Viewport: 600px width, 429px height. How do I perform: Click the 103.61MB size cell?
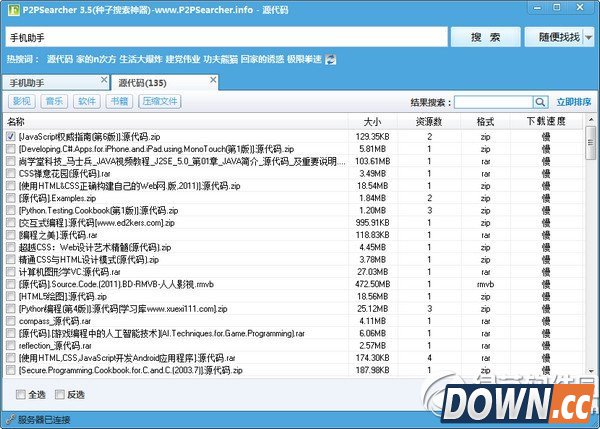click(x=373, y=161)
